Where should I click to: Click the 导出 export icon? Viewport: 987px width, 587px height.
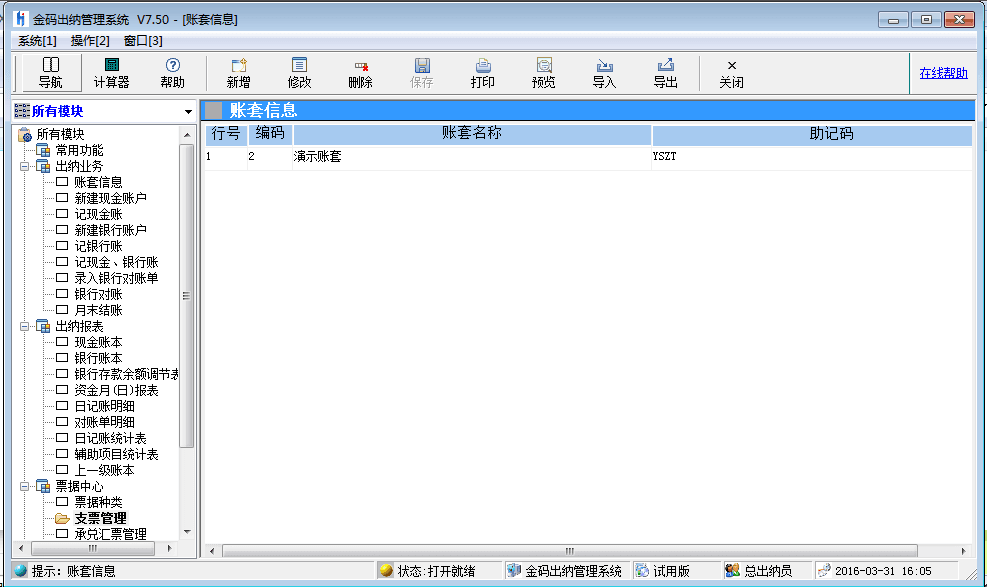pos(665,72)
